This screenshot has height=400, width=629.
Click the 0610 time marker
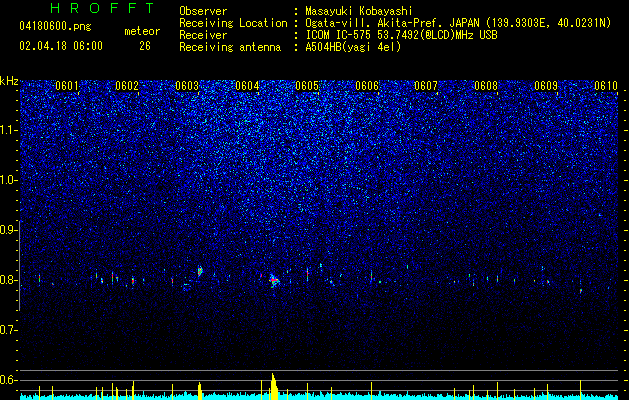coord(606,86)
